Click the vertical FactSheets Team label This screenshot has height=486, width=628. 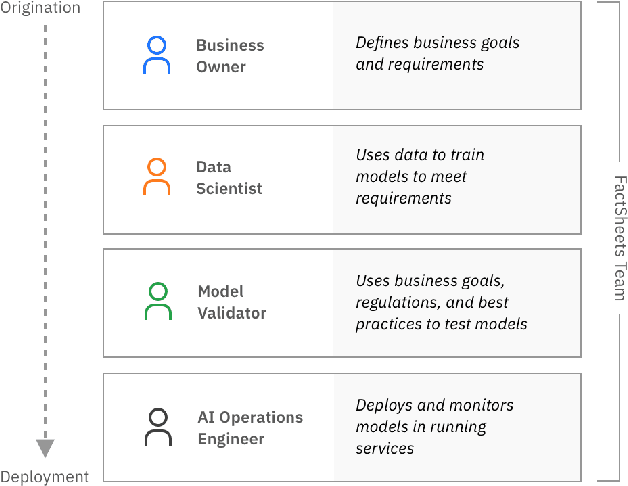coord(618,241)
